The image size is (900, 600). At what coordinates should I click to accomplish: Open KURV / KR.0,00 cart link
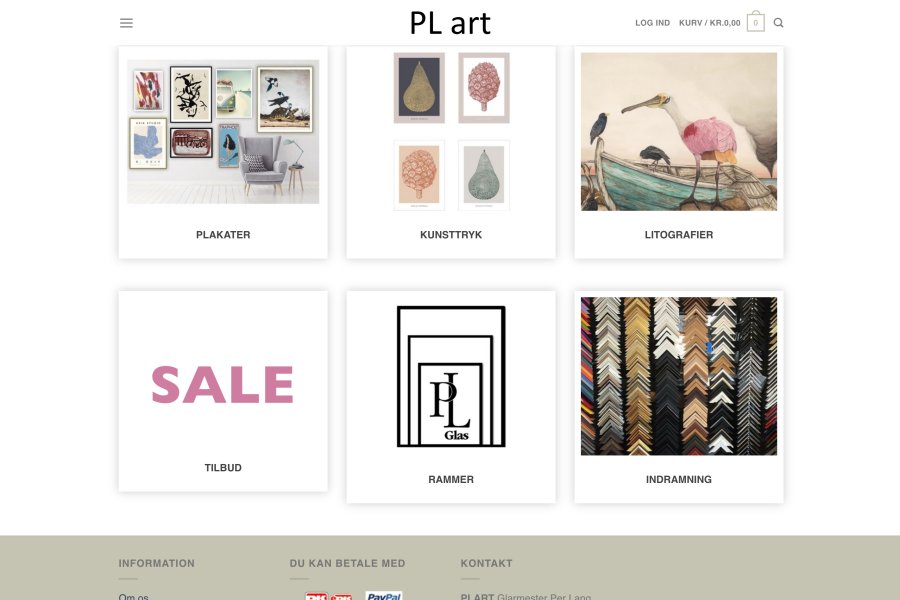(x=709, y=23)
